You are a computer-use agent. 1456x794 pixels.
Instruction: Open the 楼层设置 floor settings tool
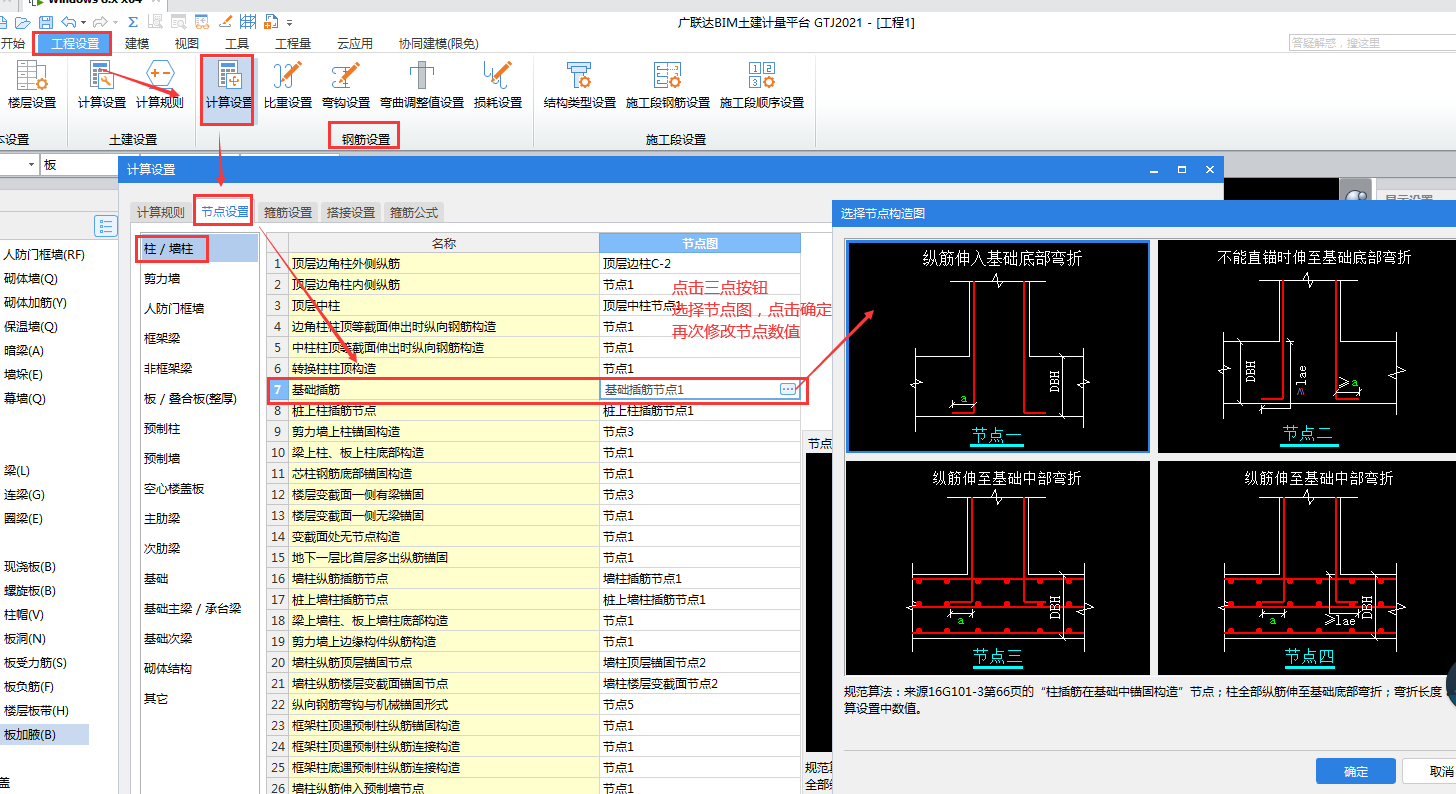point(31,85)
